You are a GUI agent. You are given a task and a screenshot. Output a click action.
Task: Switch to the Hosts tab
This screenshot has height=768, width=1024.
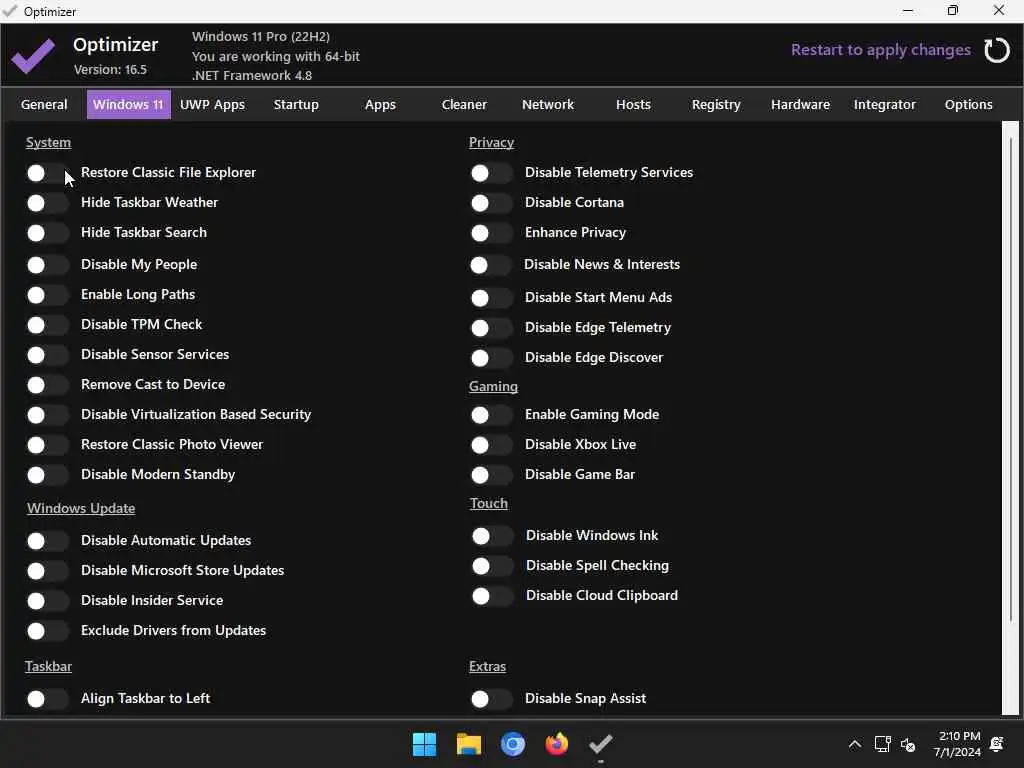(x=633, y=104)
